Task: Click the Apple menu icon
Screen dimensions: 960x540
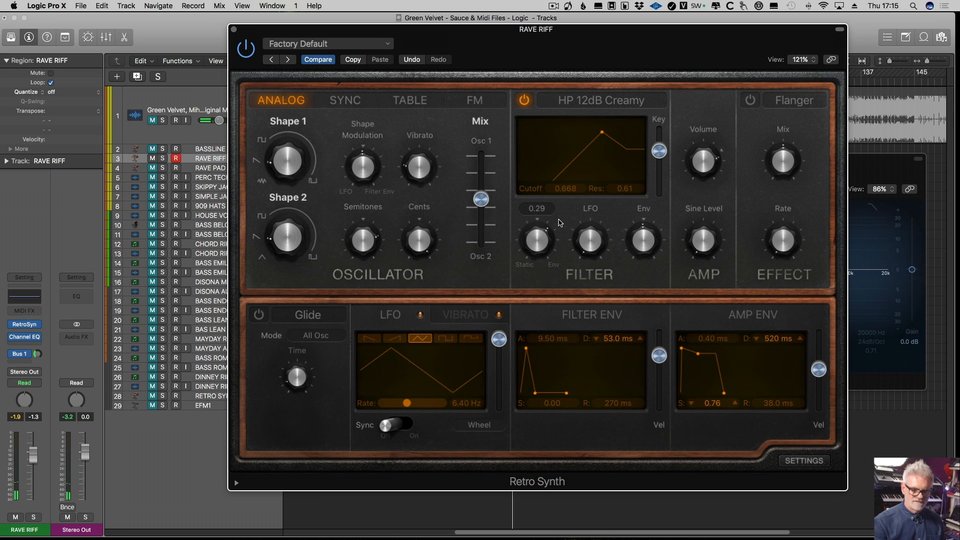Action: click(13, 6)
